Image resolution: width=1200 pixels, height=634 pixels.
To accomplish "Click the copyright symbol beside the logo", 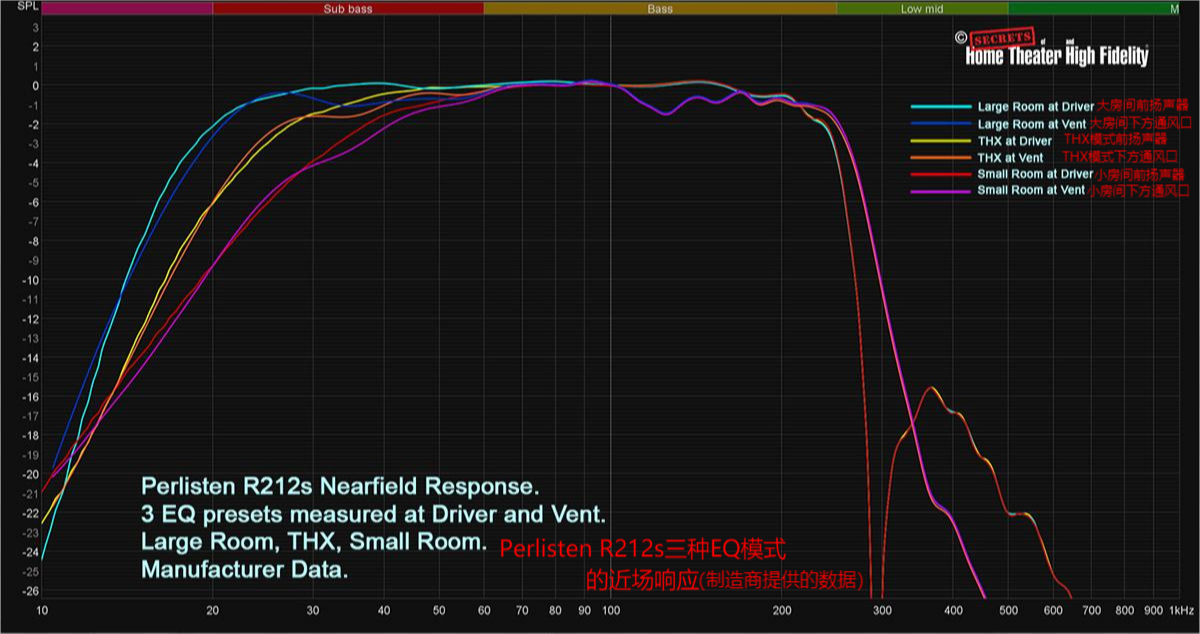I will (x=960, y=37).
